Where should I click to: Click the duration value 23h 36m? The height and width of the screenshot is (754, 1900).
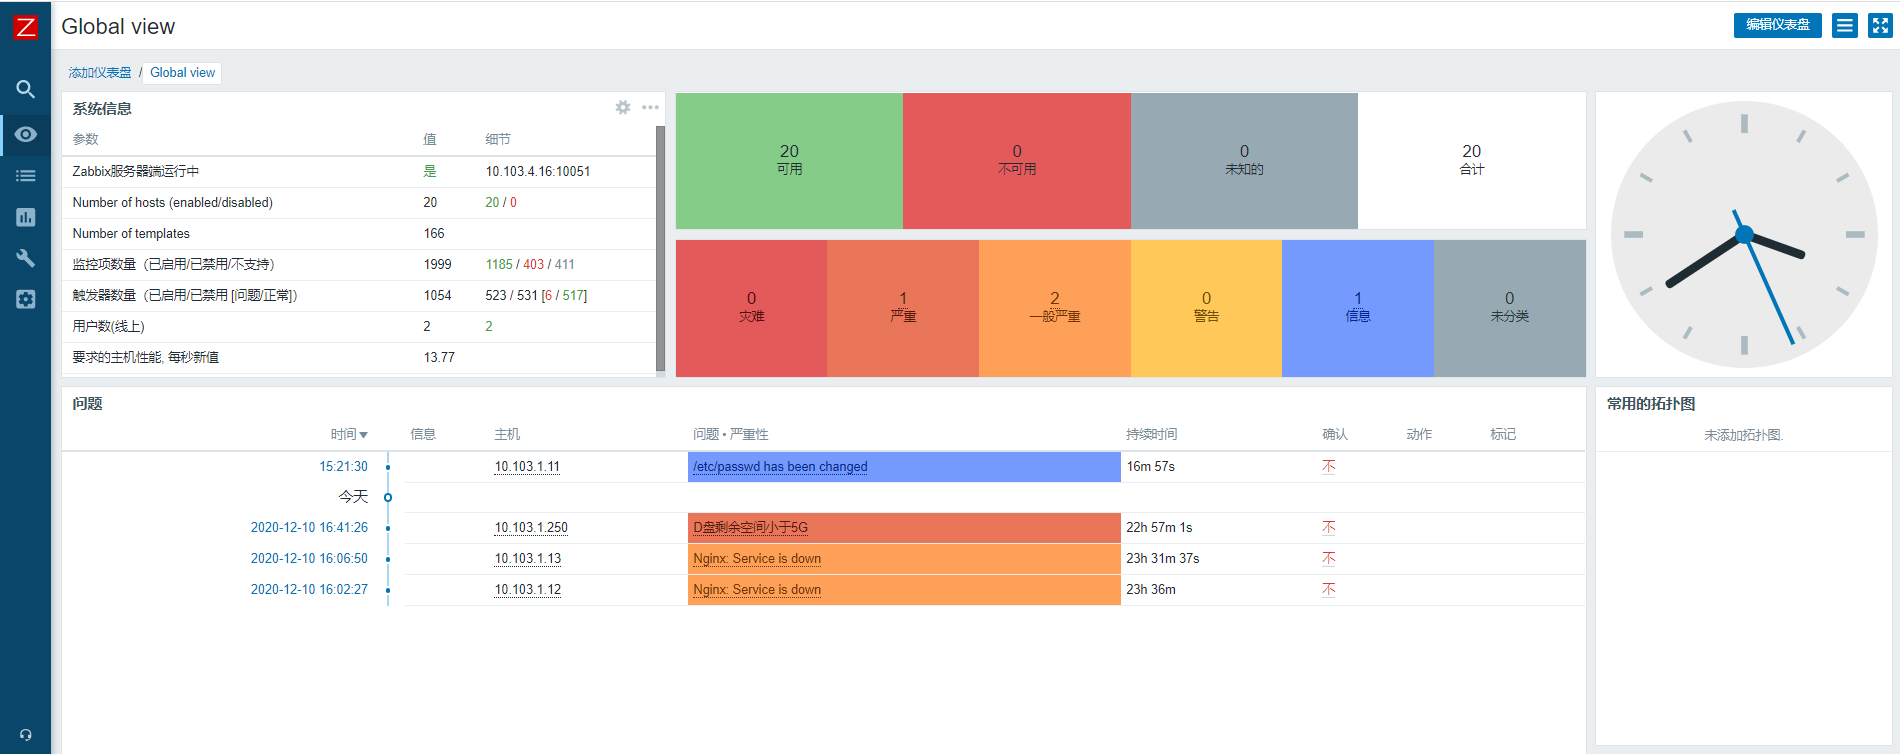point(1151,590)
